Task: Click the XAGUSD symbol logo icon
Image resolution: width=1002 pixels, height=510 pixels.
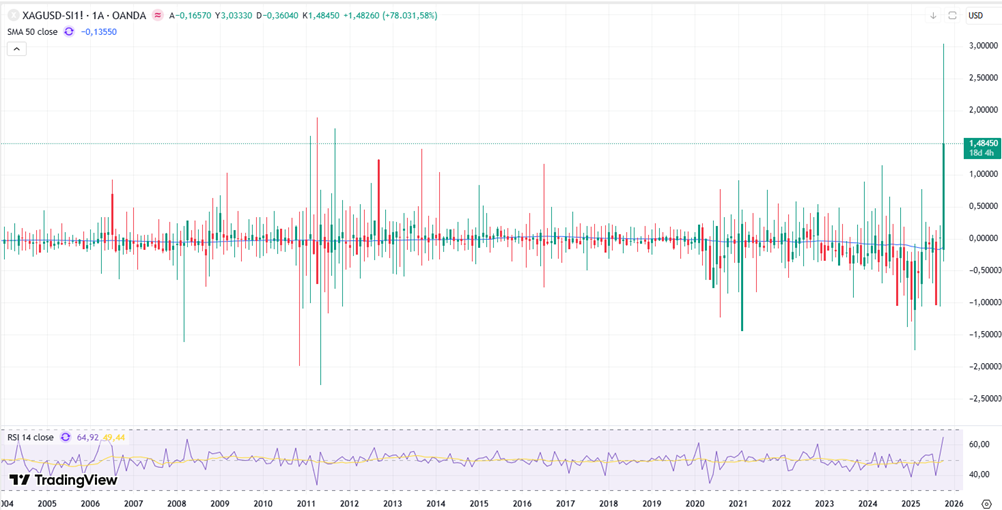Action: point(13,15)
